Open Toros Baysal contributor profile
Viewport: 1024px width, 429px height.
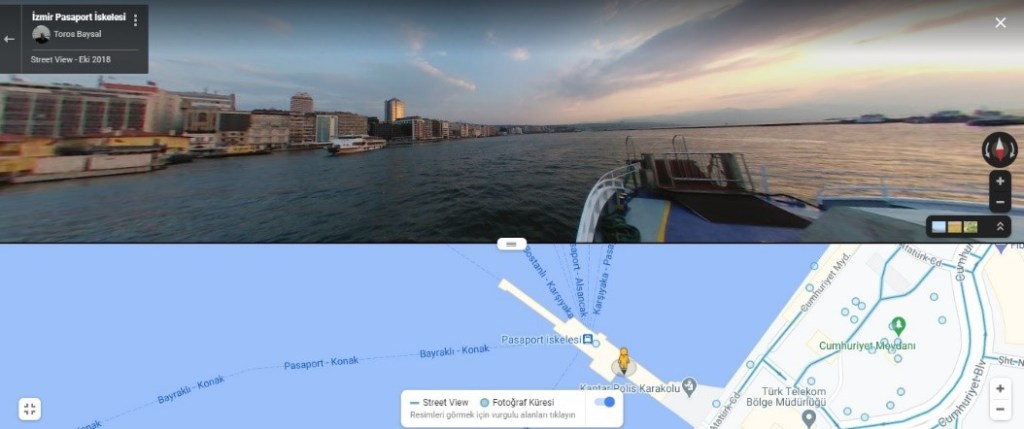pos(77,34)
